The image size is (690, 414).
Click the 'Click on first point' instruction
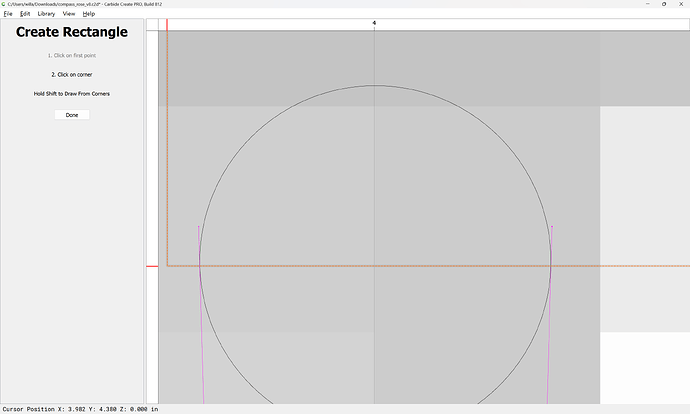(72, 55)
